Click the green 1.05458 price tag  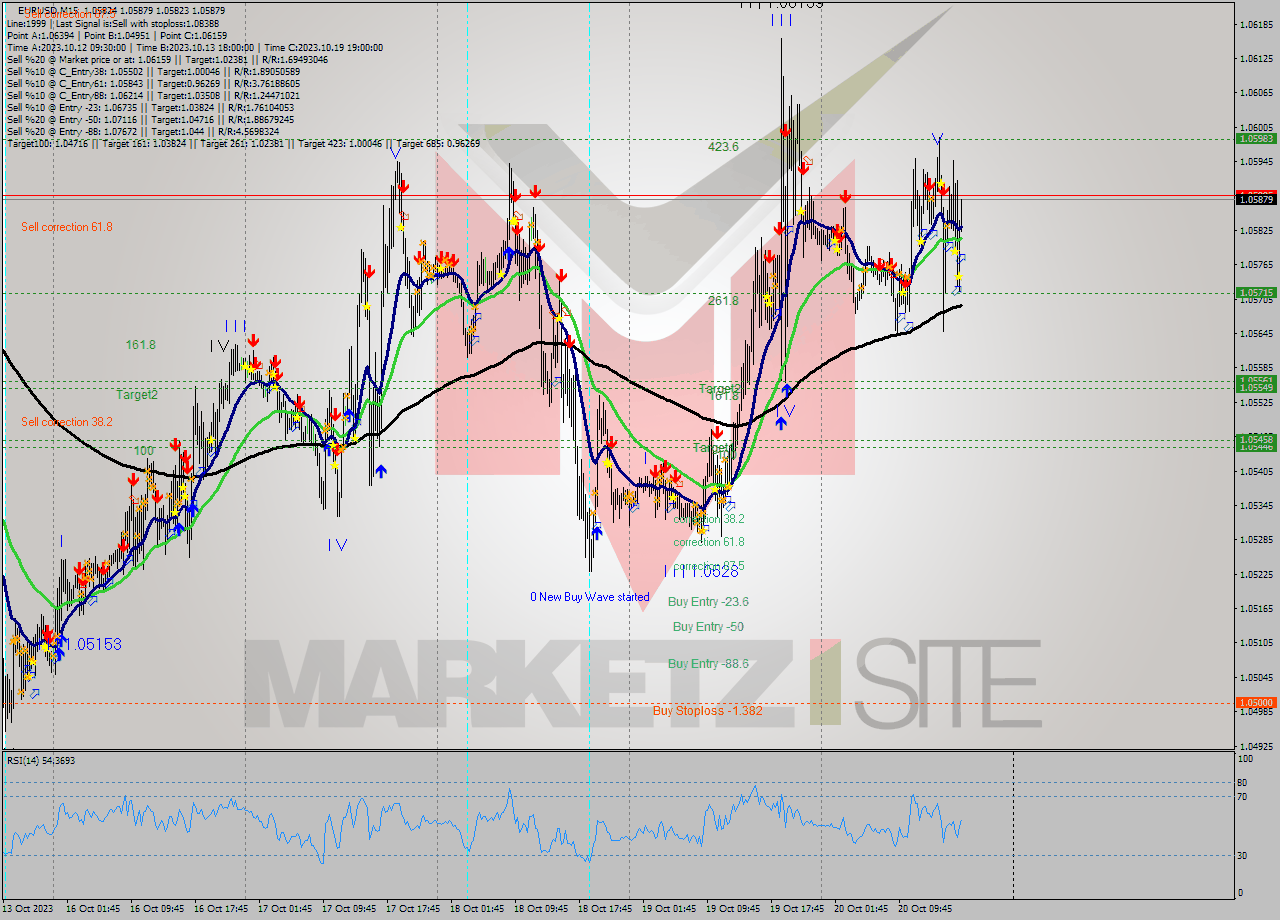[1256, 439]
